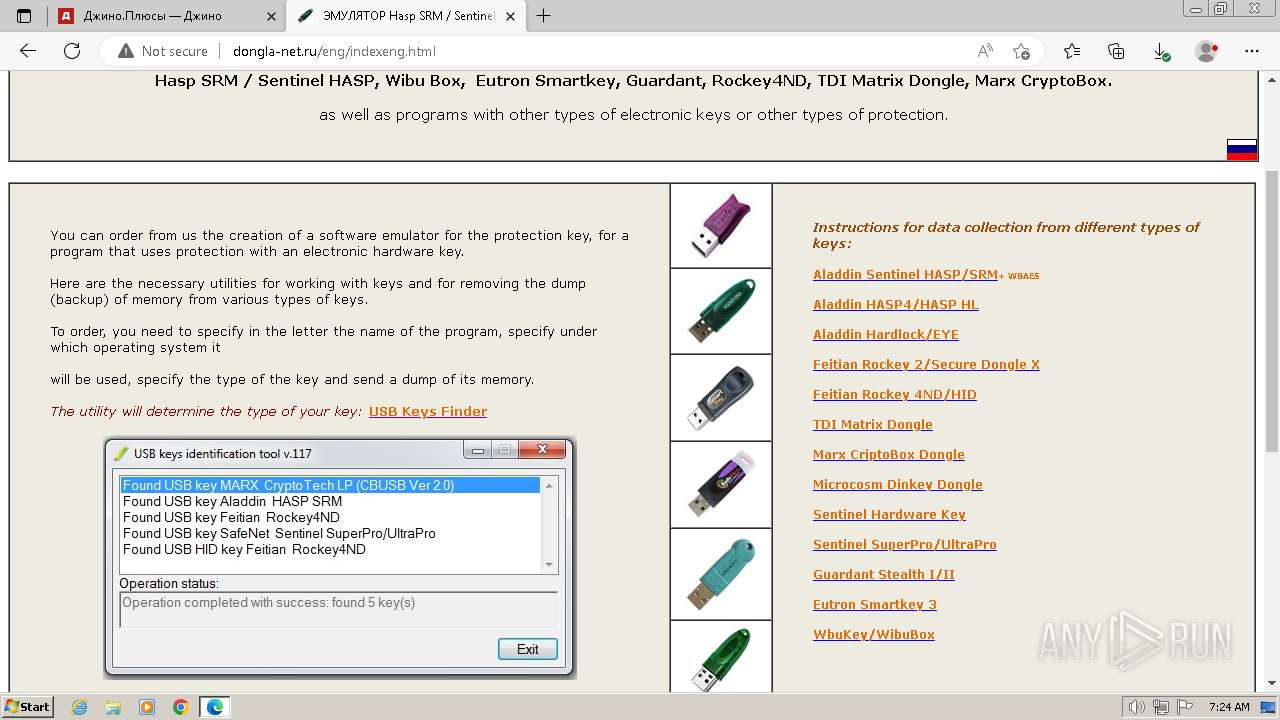Click the dark green Guardant dongle image
1280x720 pixels.
(721, 311)
